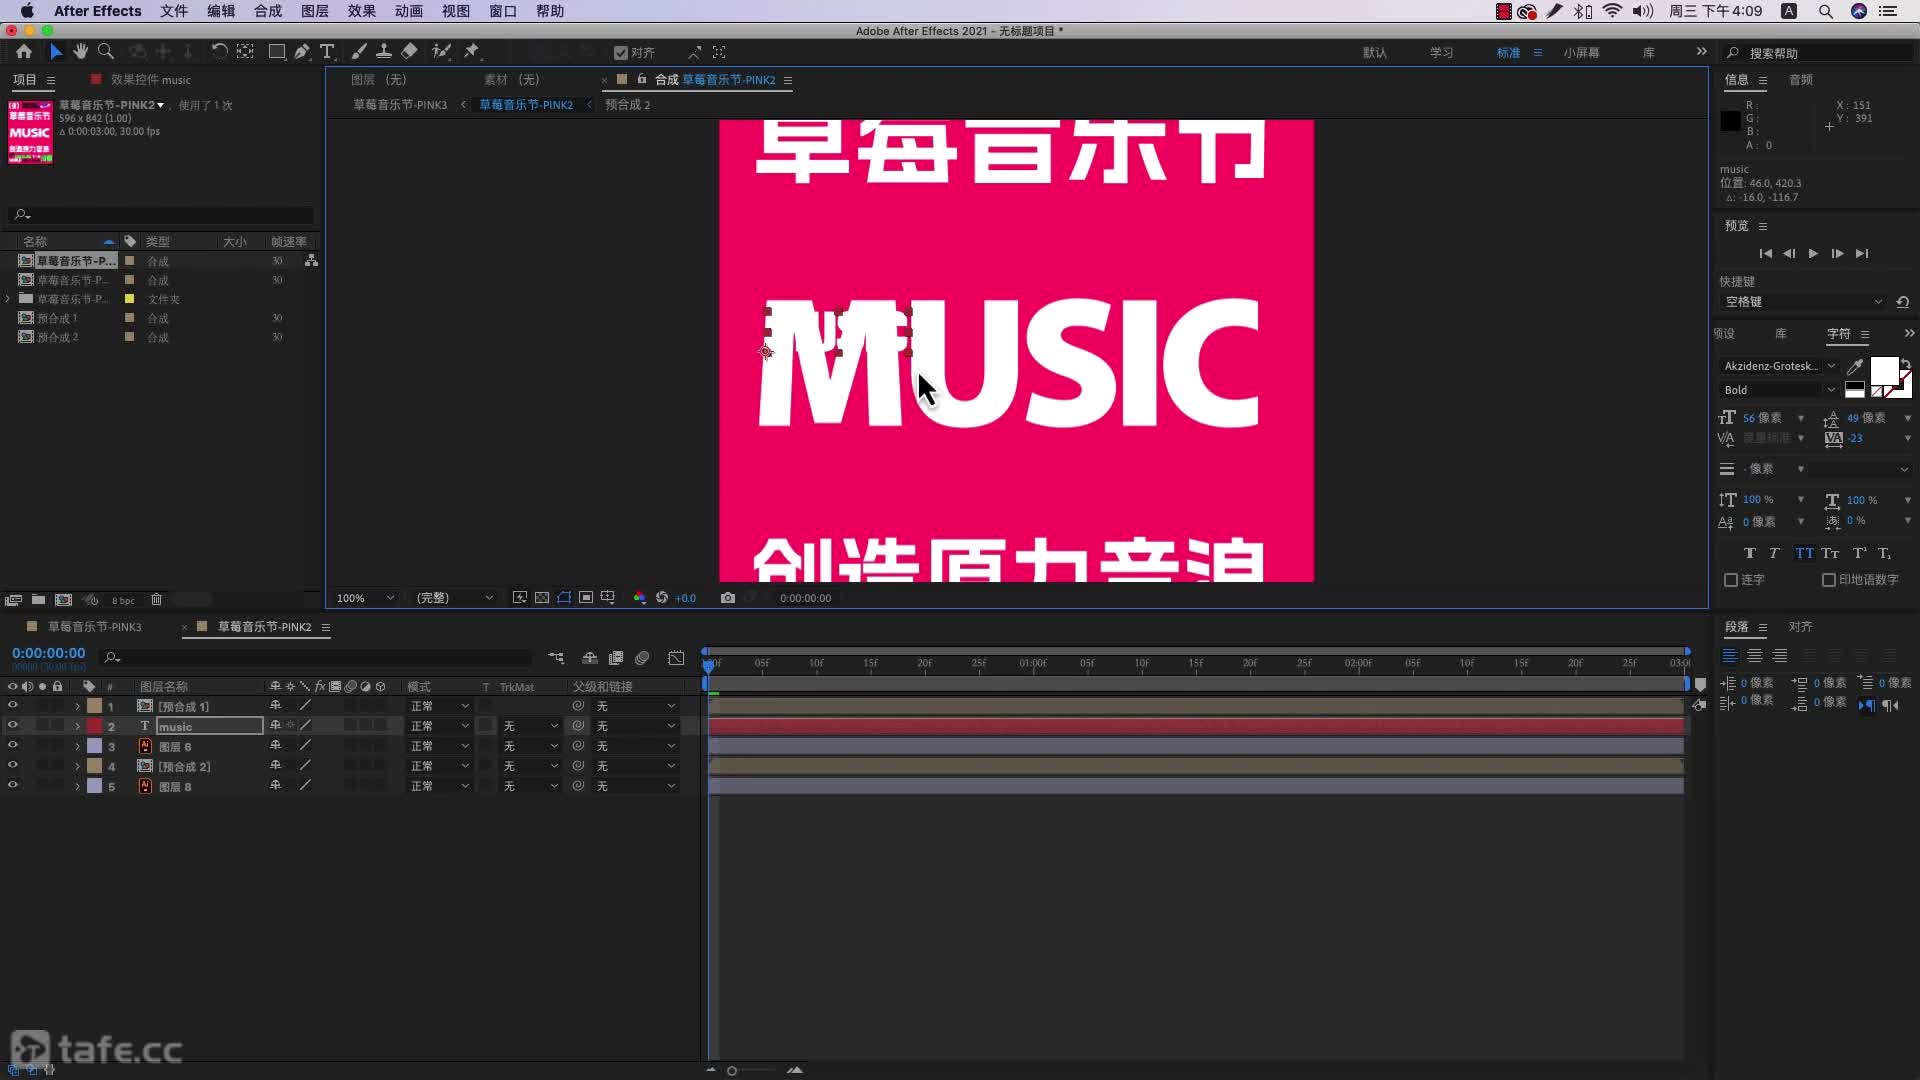
Task: Select the Eraser tool
Action: pos(409,51)
